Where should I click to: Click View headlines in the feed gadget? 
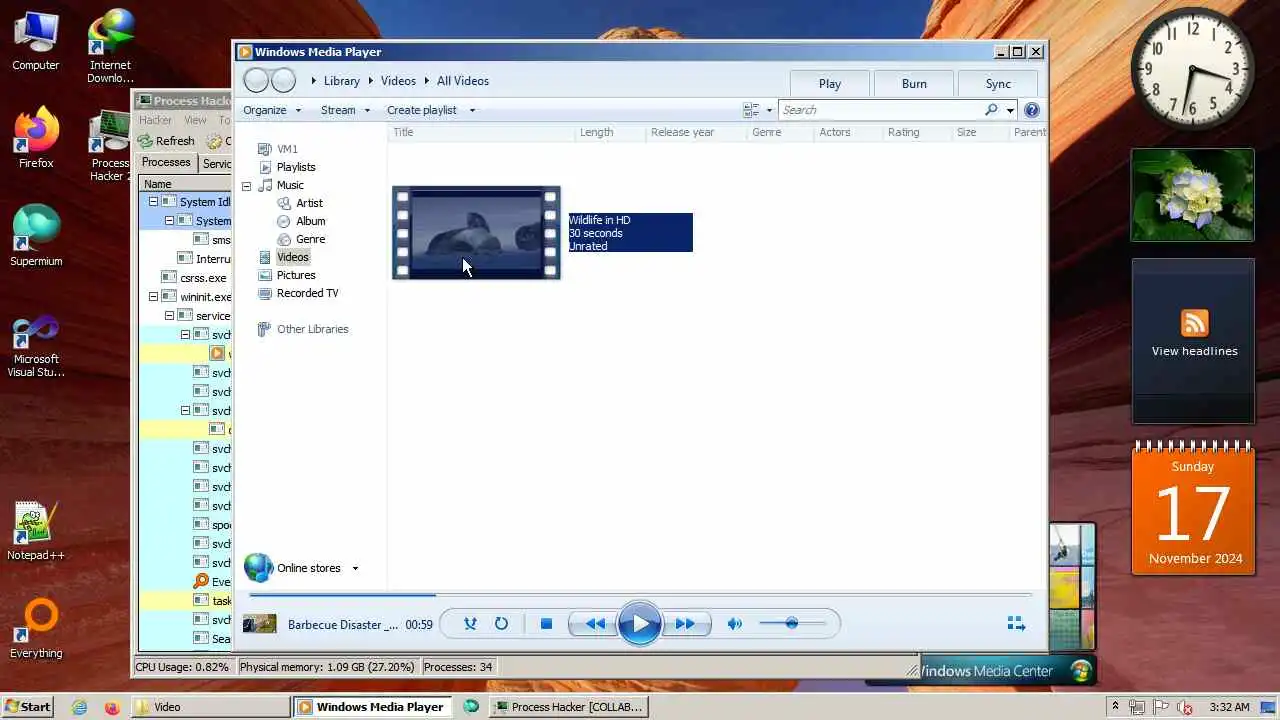1194,351
